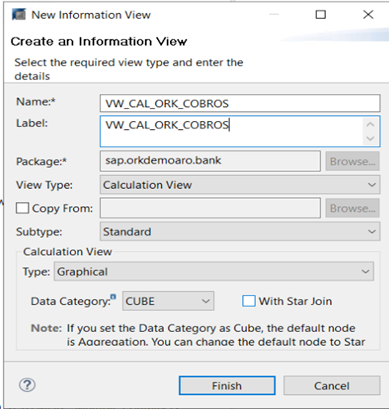Click into the Name text field
Viewport: 389px width, 409px height.
tap(240, 103)
